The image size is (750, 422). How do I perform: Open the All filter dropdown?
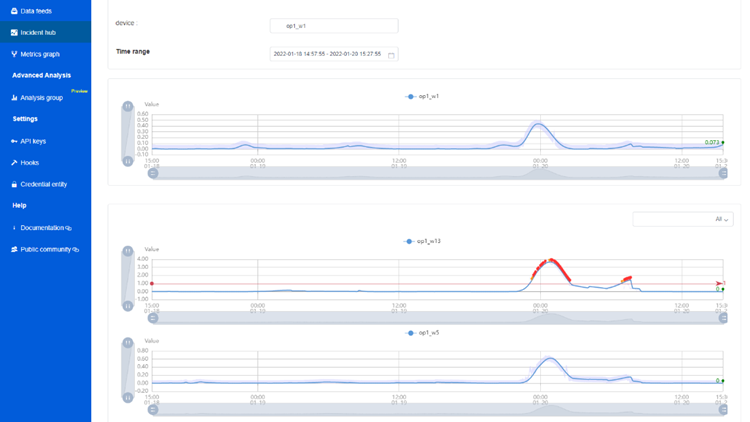pos(683,219)
